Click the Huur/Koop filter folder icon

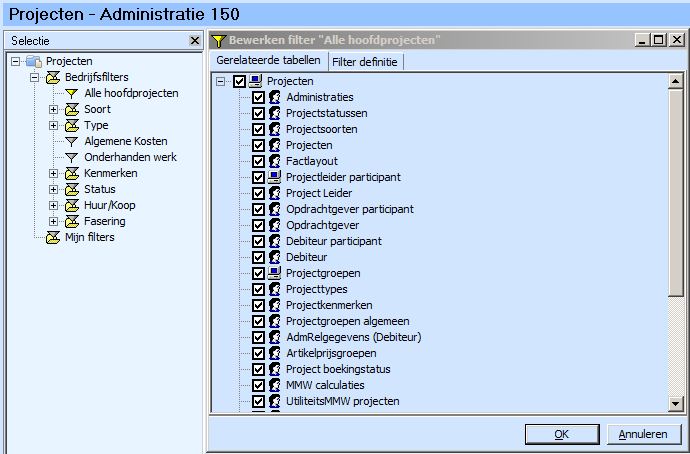[x=72, y=205]
